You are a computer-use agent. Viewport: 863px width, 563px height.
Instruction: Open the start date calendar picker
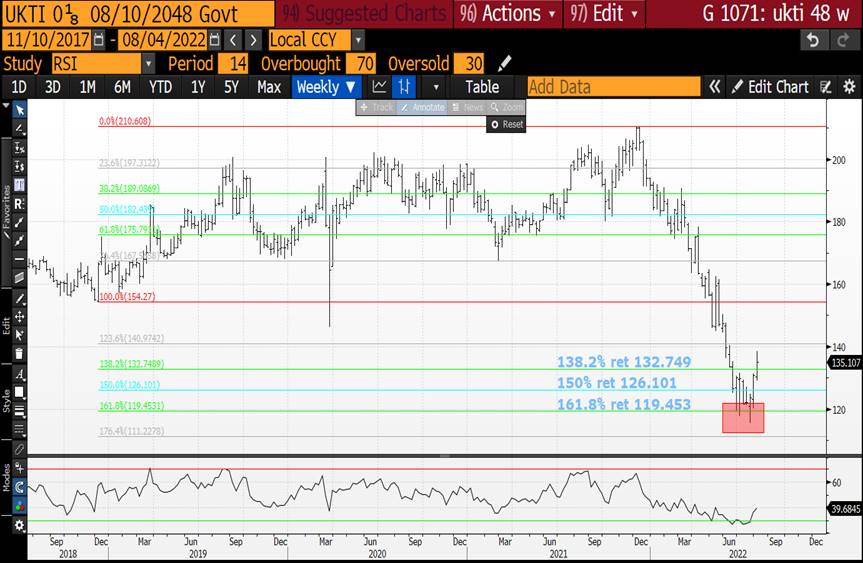point(99,40)
